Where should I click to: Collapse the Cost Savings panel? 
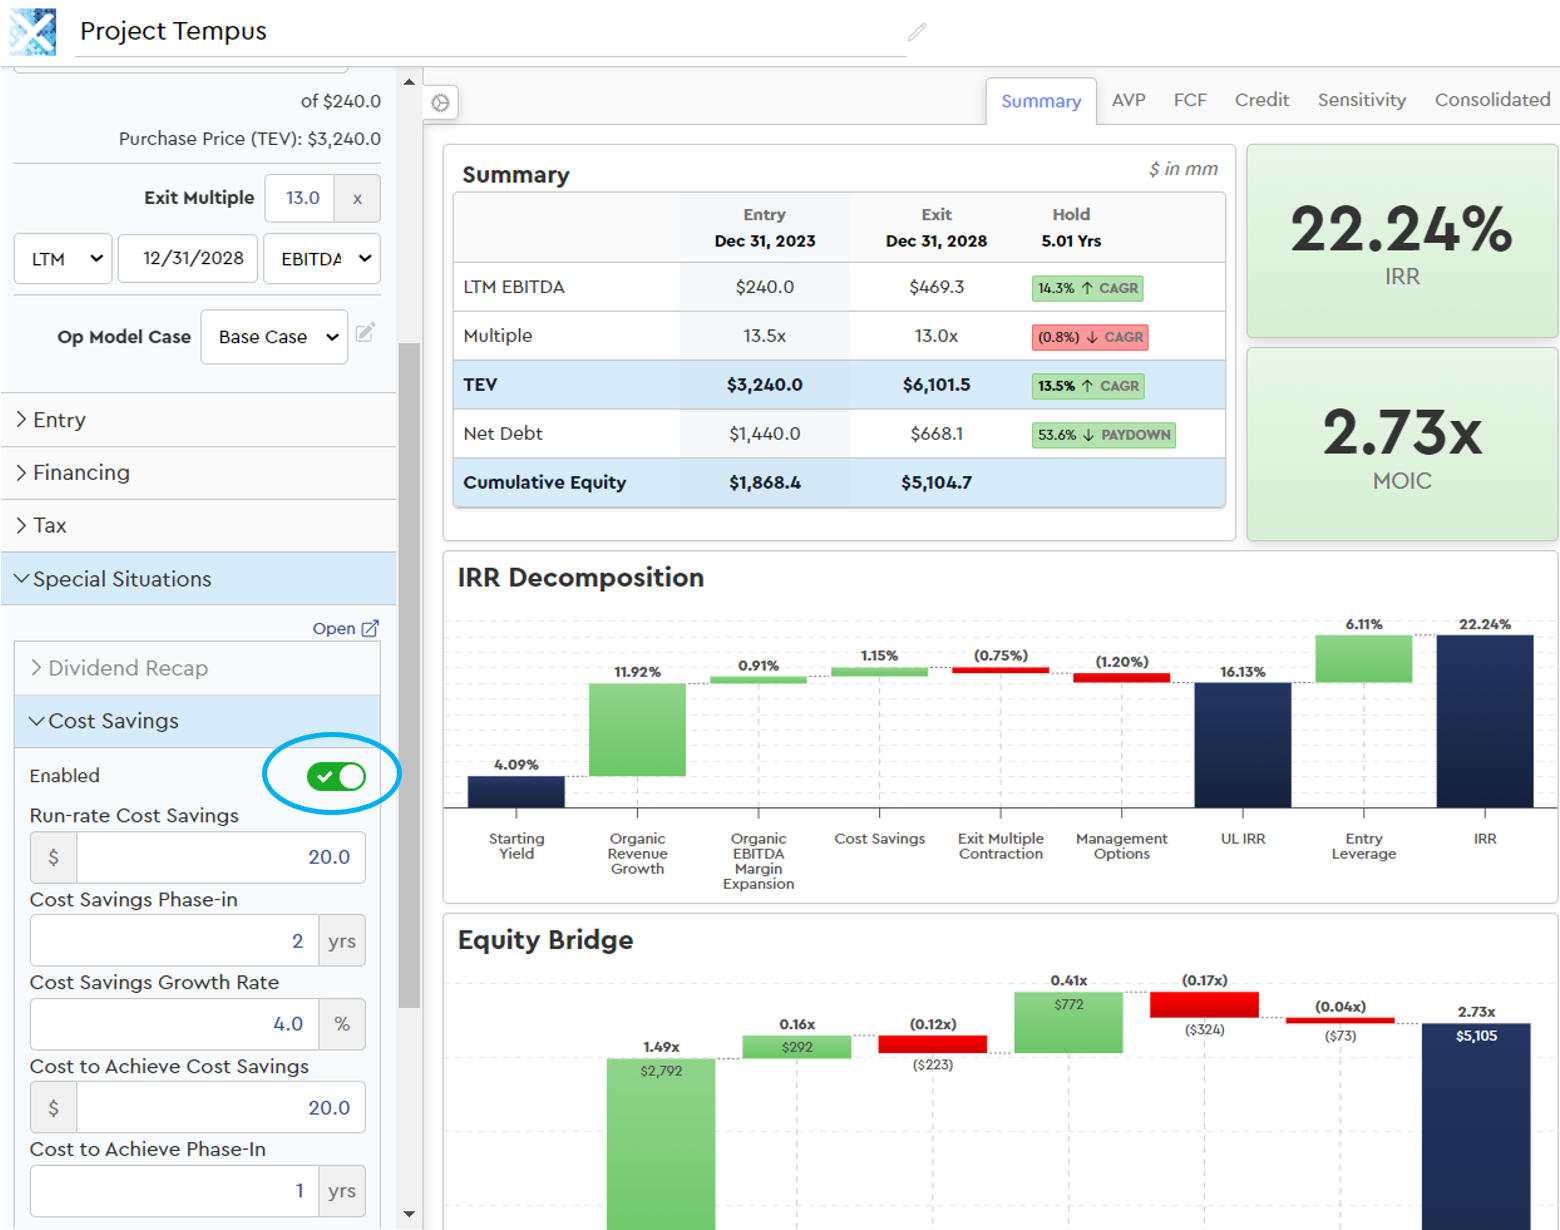[x=197, y=721]
